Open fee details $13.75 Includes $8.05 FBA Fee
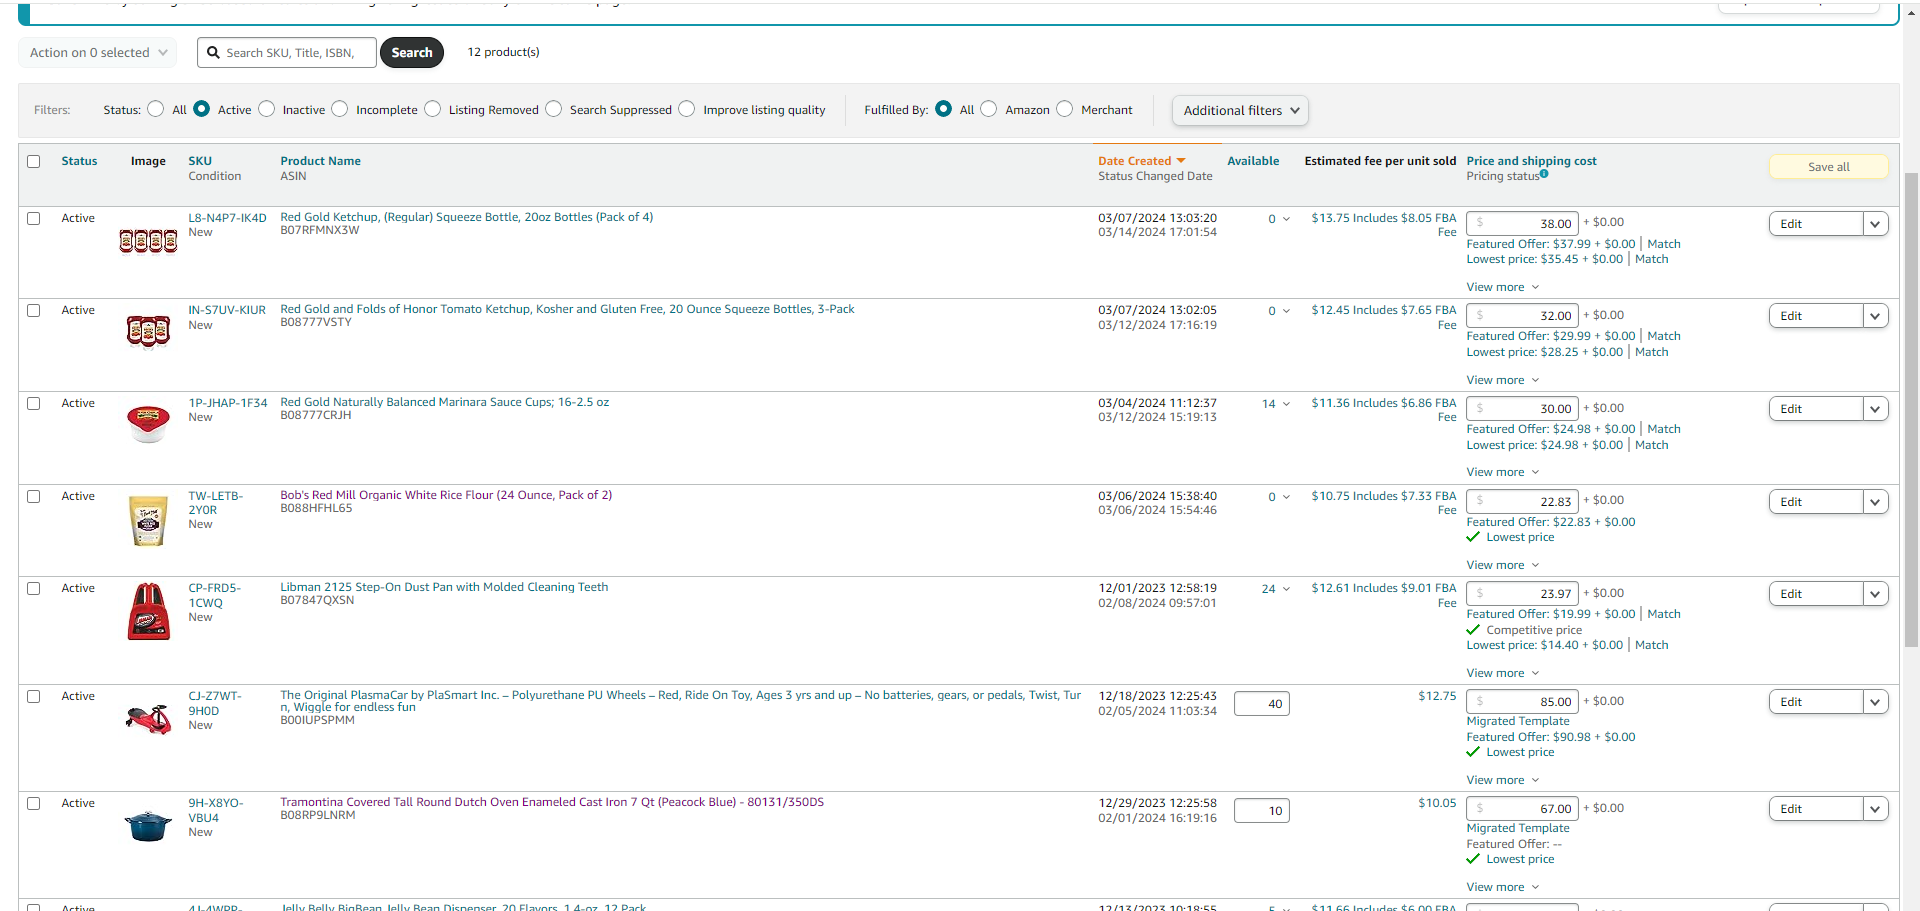The image size is (1920, 911). [x=1384, y=225]
